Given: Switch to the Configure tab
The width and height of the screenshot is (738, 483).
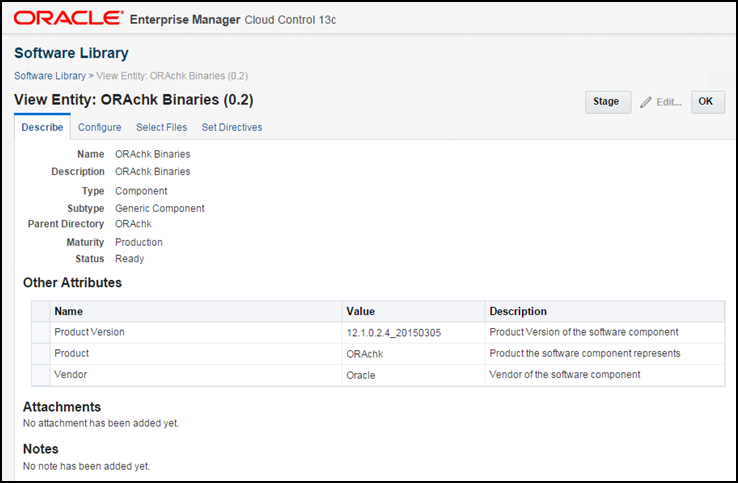Looking at the screenshot, I should pyautogui.click(x=99, y=127).
